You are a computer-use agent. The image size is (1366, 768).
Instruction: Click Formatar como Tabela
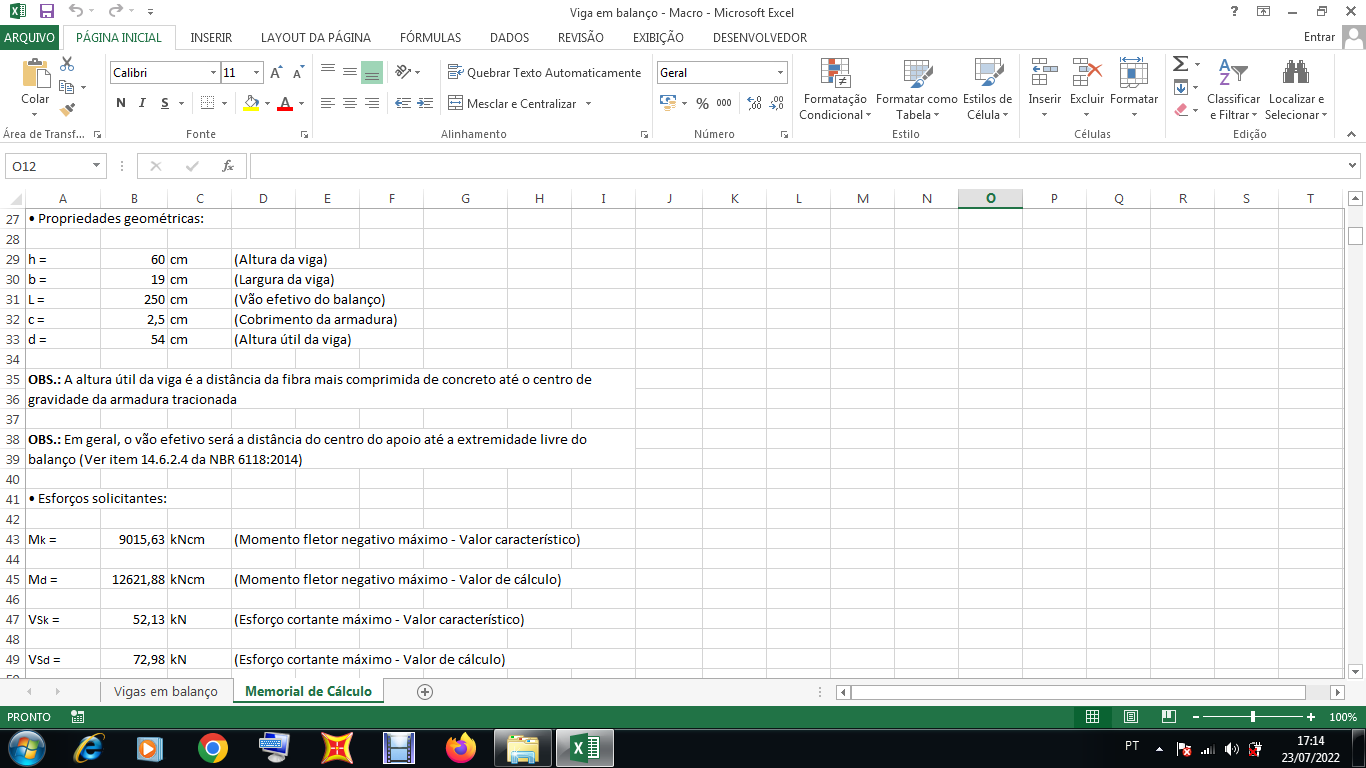(917, 89)
